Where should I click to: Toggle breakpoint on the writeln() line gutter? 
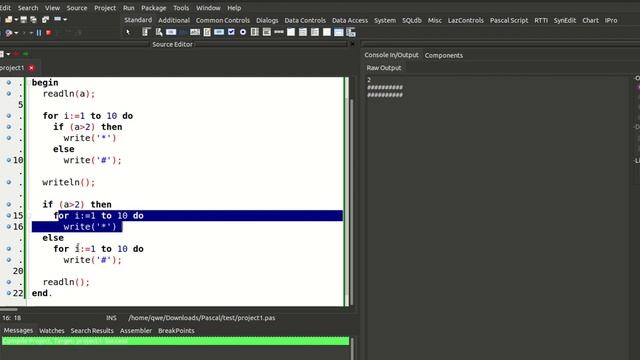click(8, 182)
